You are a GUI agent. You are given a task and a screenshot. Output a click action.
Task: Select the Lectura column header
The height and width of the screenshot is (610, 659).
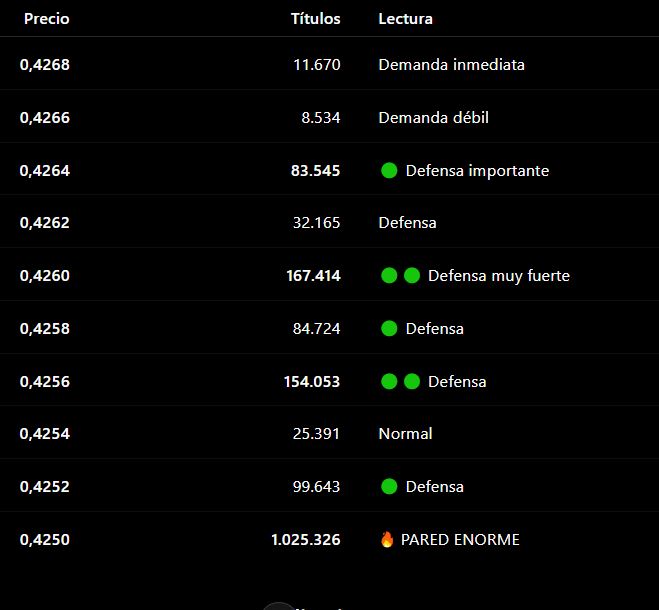pos(406,18)
